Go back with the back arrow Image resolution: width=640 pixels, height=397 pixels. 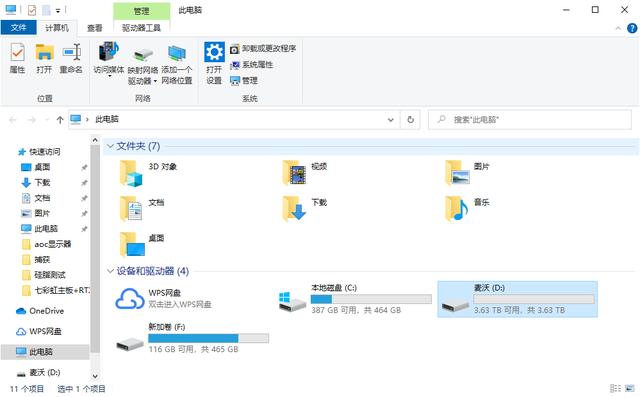pos(13,120)
